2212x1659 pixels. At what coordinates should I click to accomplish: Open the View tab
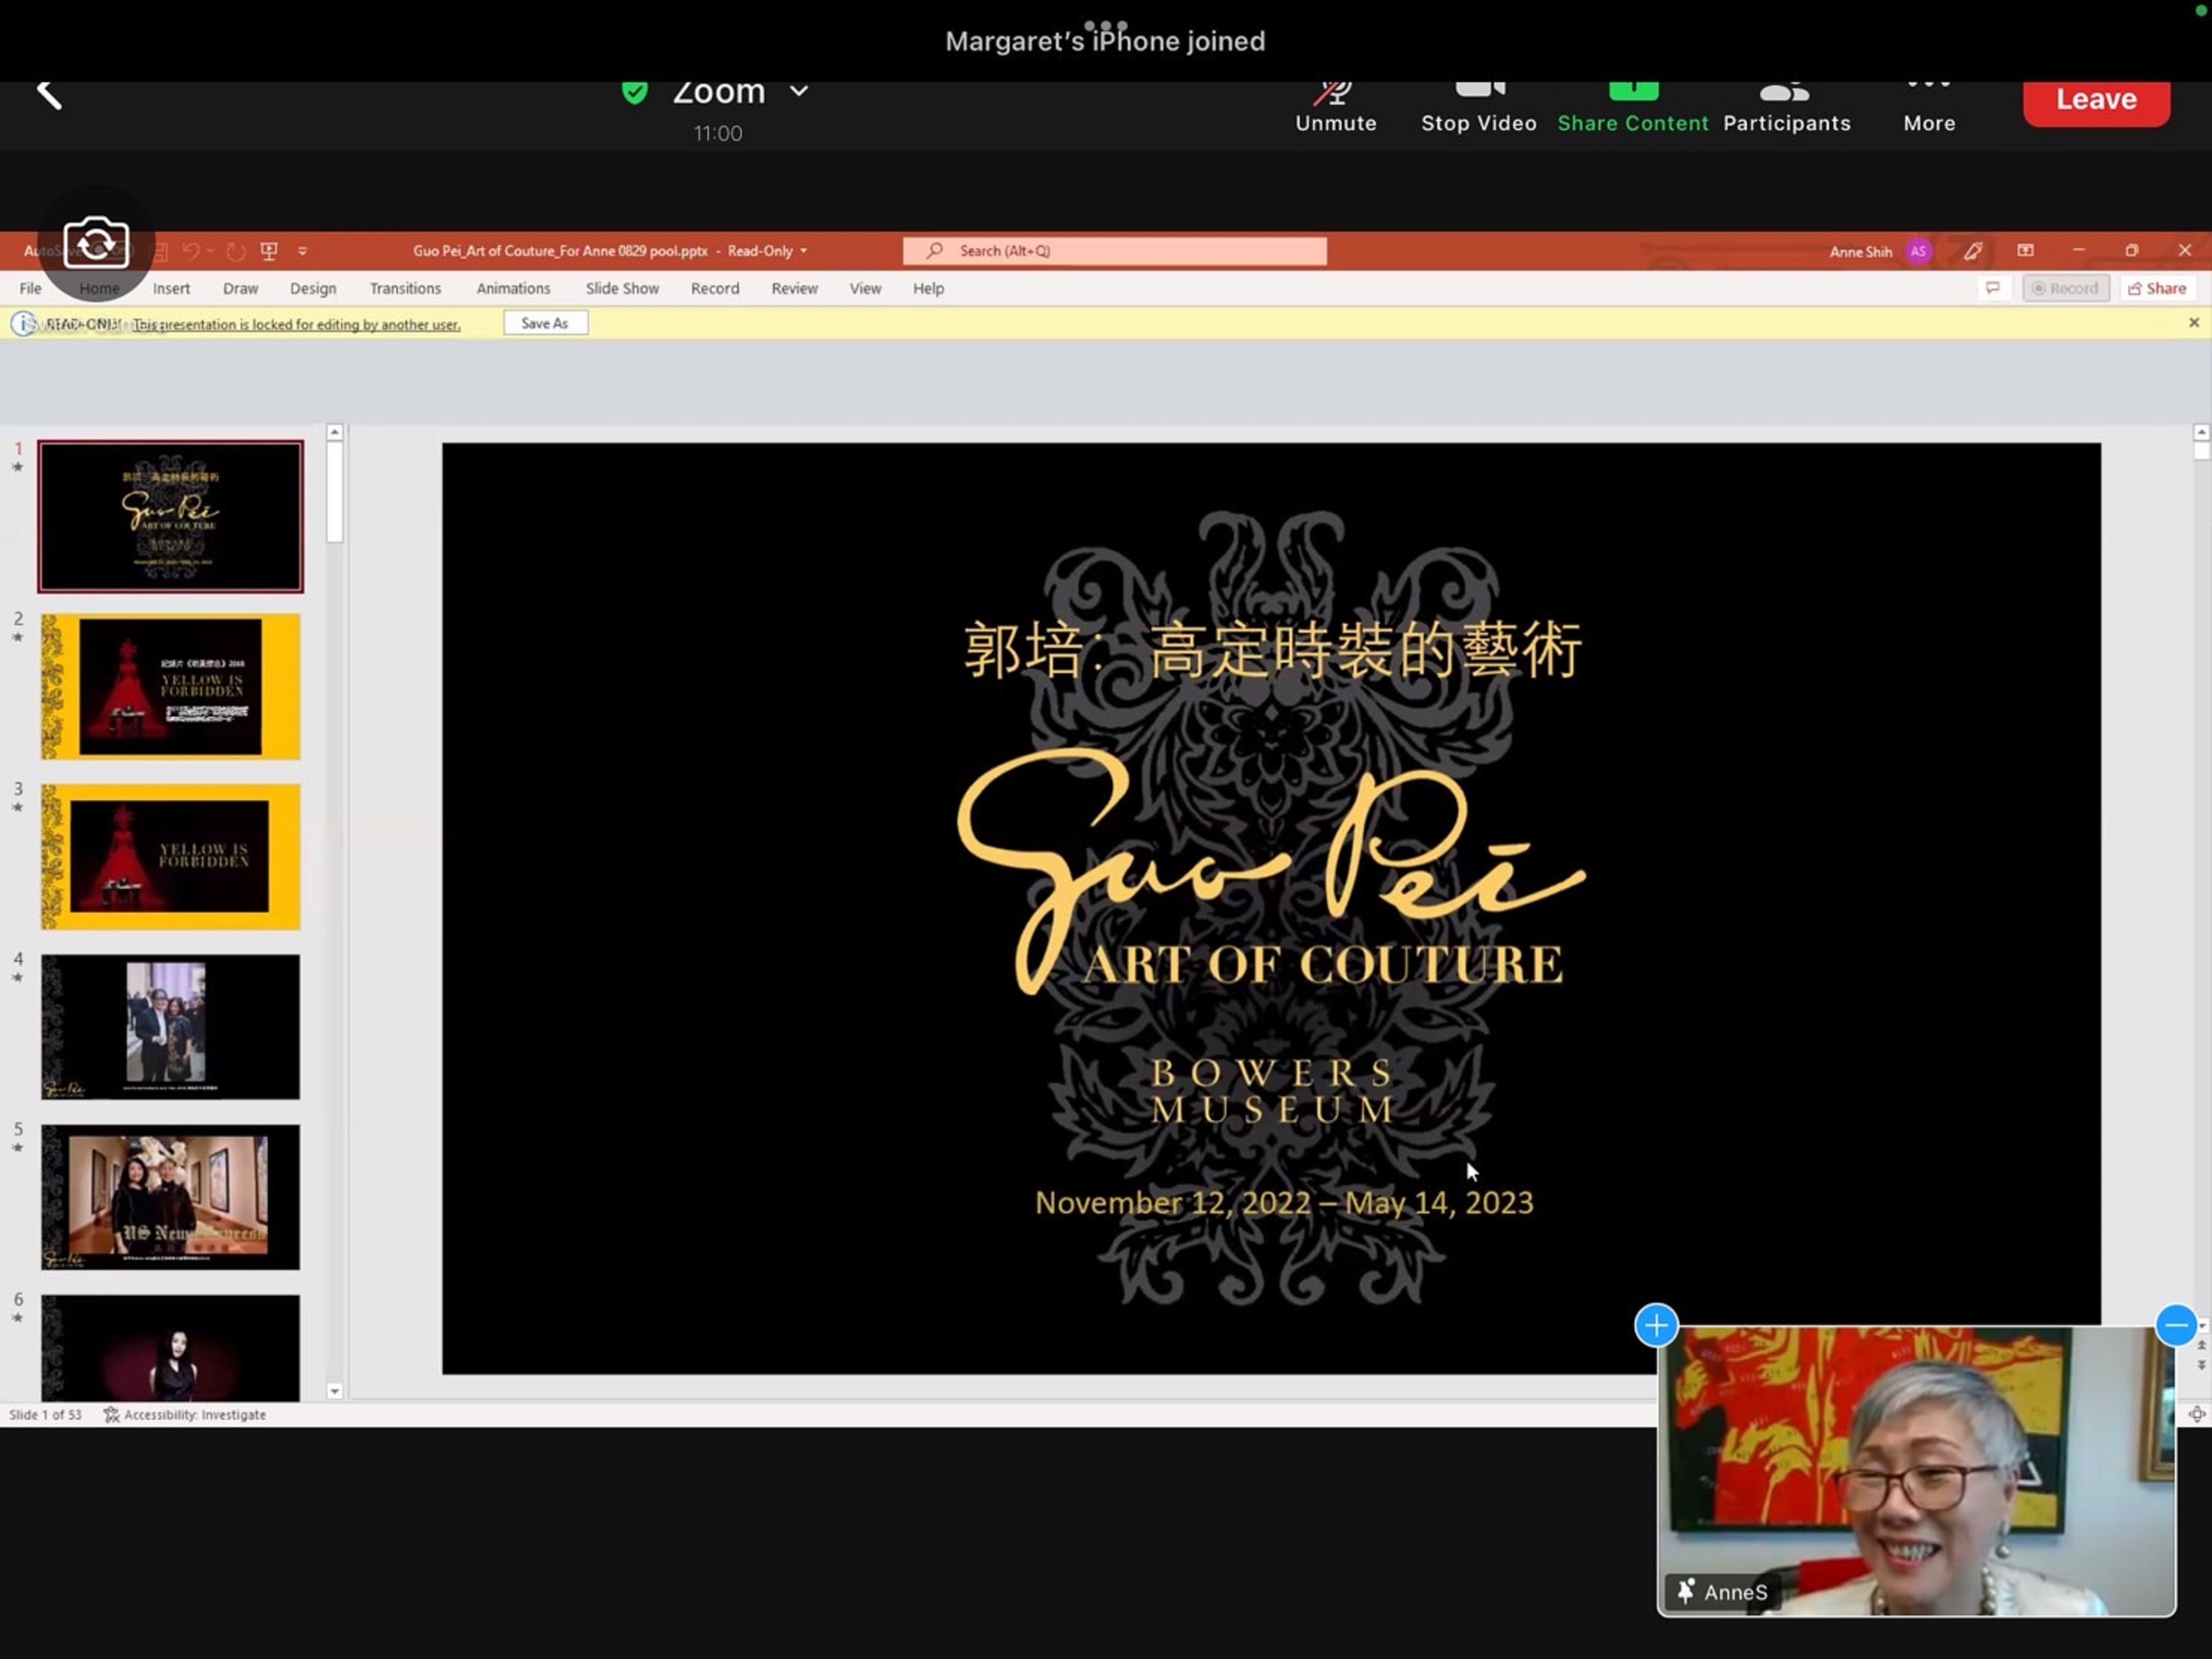tap(865, 288)
